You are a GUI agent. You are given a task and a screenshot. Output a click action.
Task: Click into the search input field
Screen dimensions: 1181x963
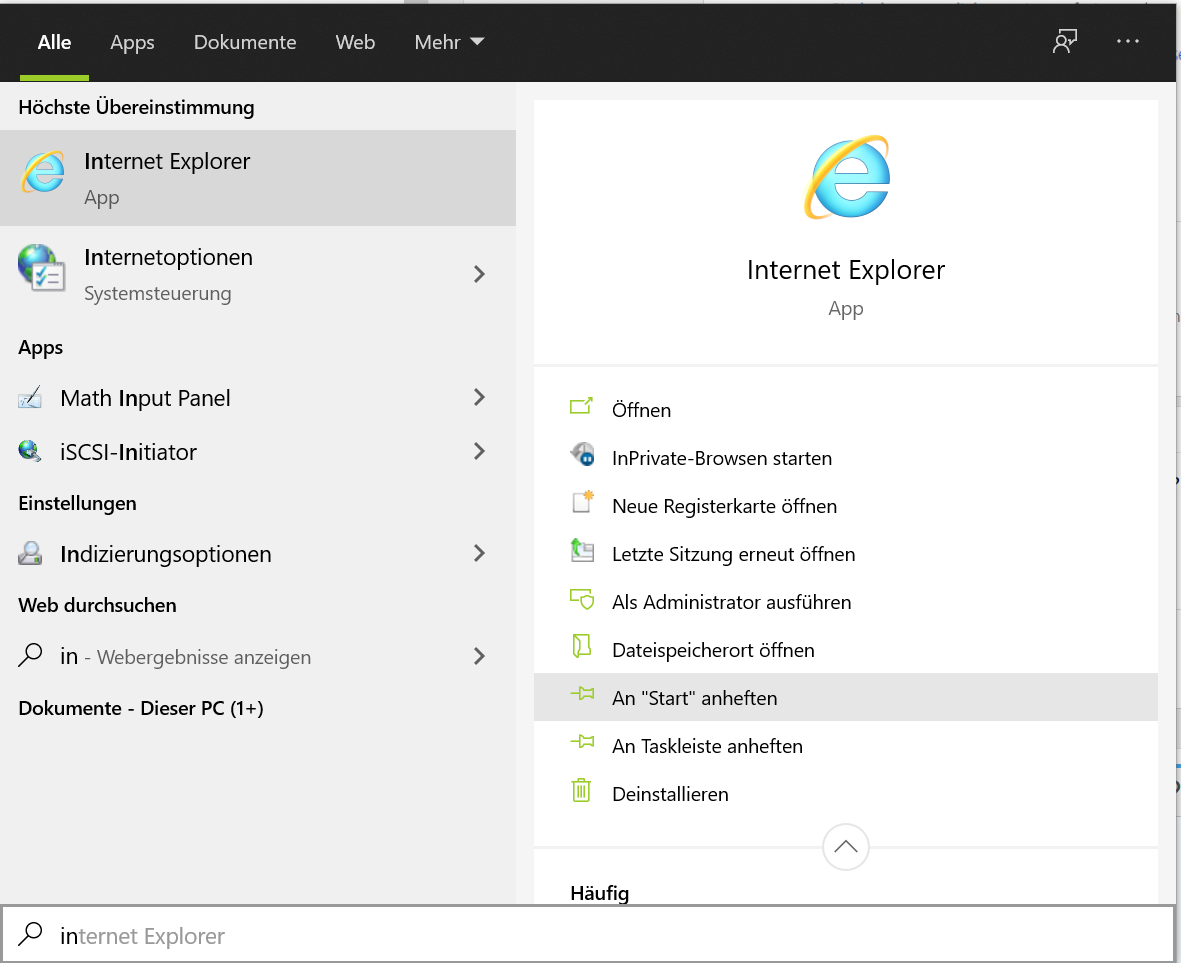click(x=587, y=934)
